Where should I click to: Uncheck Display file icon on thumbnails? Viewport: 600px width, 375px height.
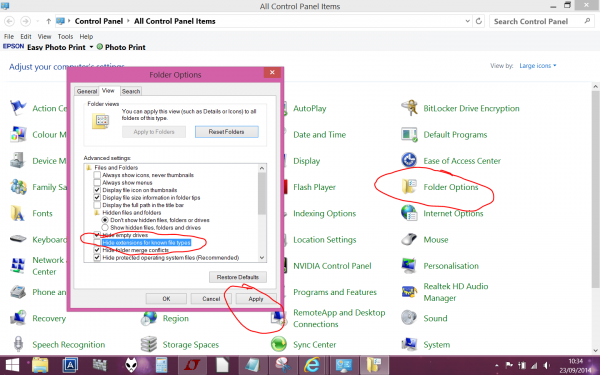pos(97,190)
